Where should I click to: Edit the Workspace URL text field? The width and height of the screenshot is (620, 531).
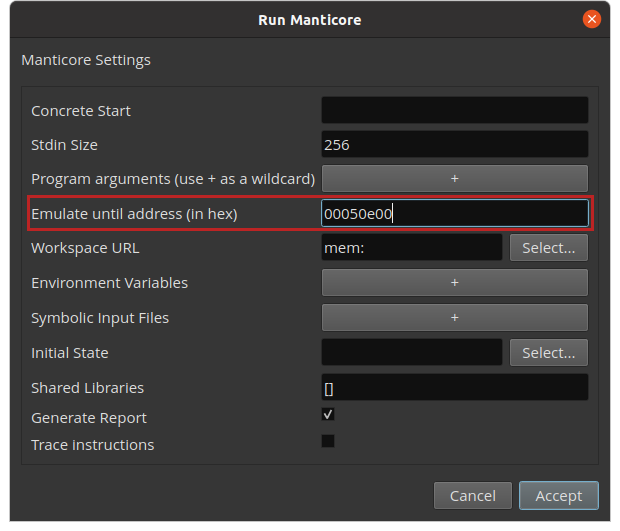coord(411,248)
